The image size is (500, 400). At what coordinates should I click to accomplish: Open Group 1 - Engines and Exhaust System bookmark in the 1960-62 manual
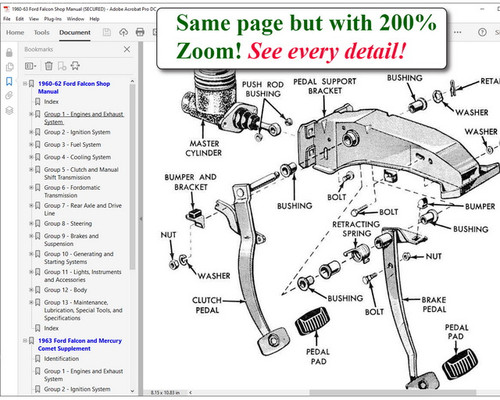(x=84, y=118)
